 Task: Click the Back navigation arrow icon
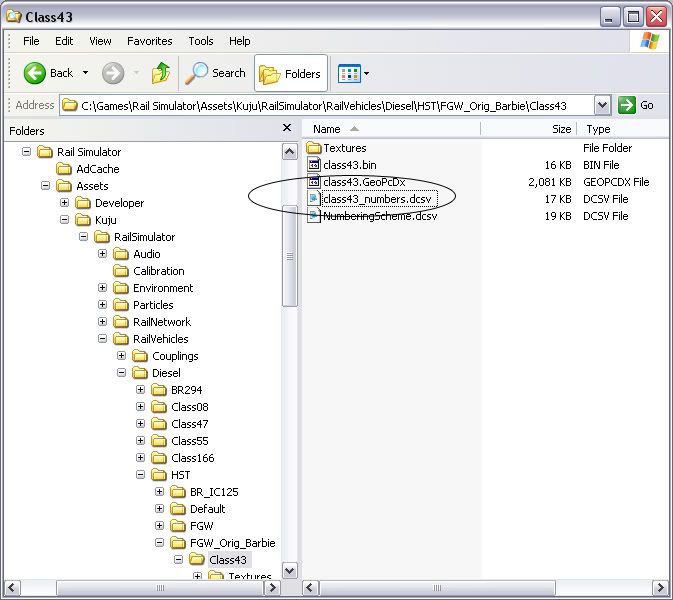coord(35,73)
